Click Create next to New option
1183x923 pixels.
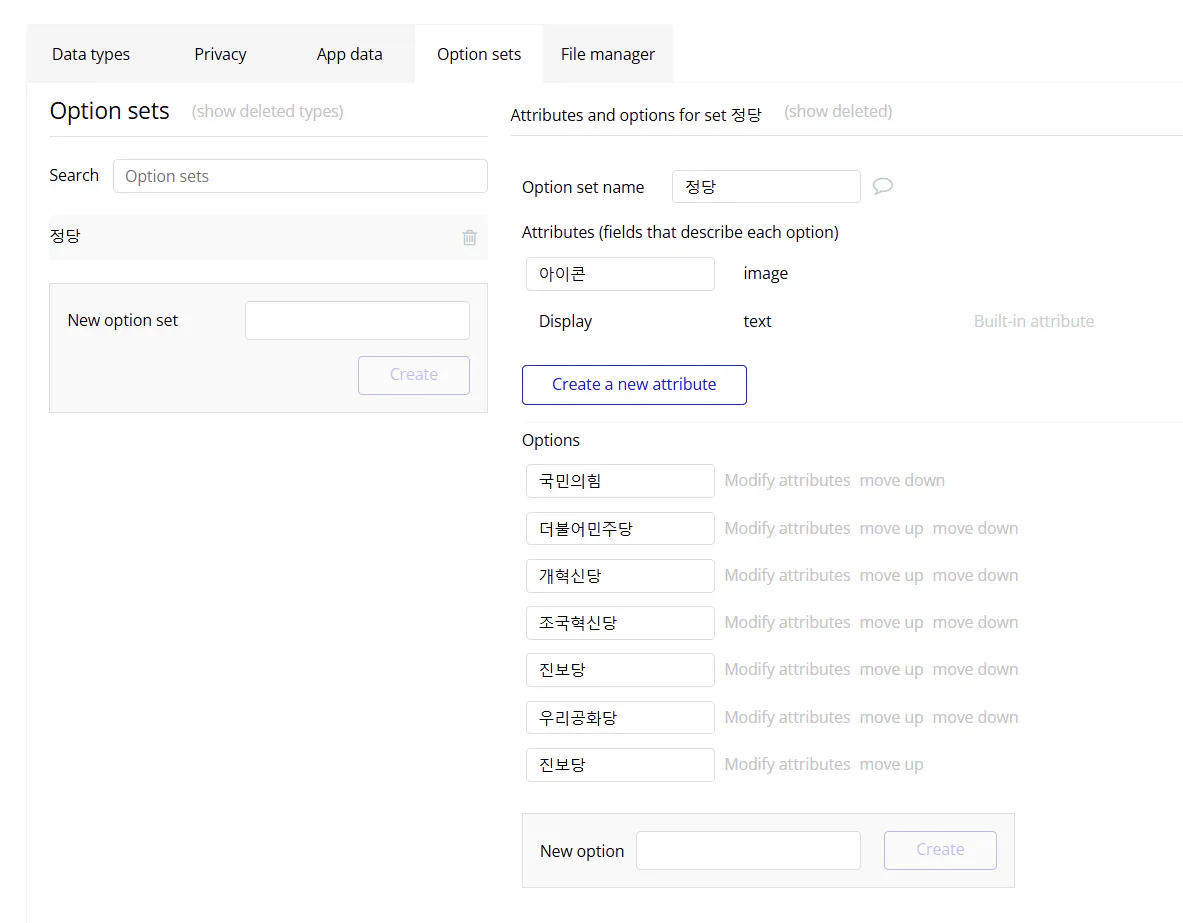point(939,849)
